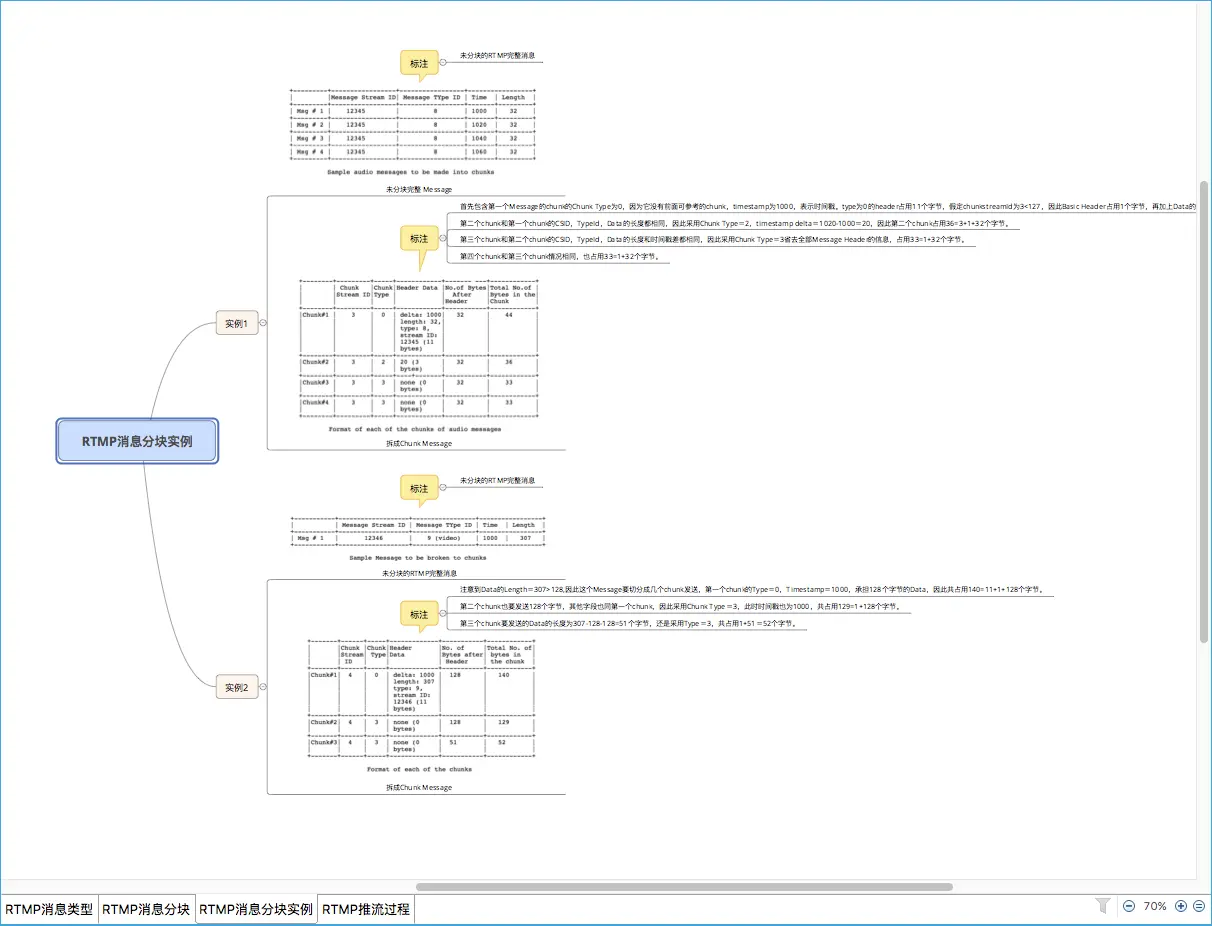Image resolution: width=1212 pixels, height=926 pixels.
Task: Switch to the RTMP消息类型 sheet tab
Action: click(49, 910)
